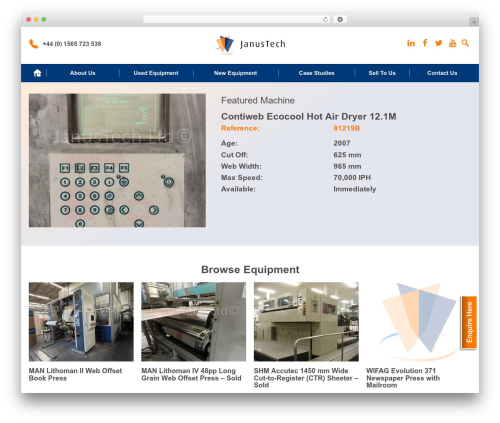500x423 pixels.
Task: Click reference number 81219B
Action: tap(347, 128)
